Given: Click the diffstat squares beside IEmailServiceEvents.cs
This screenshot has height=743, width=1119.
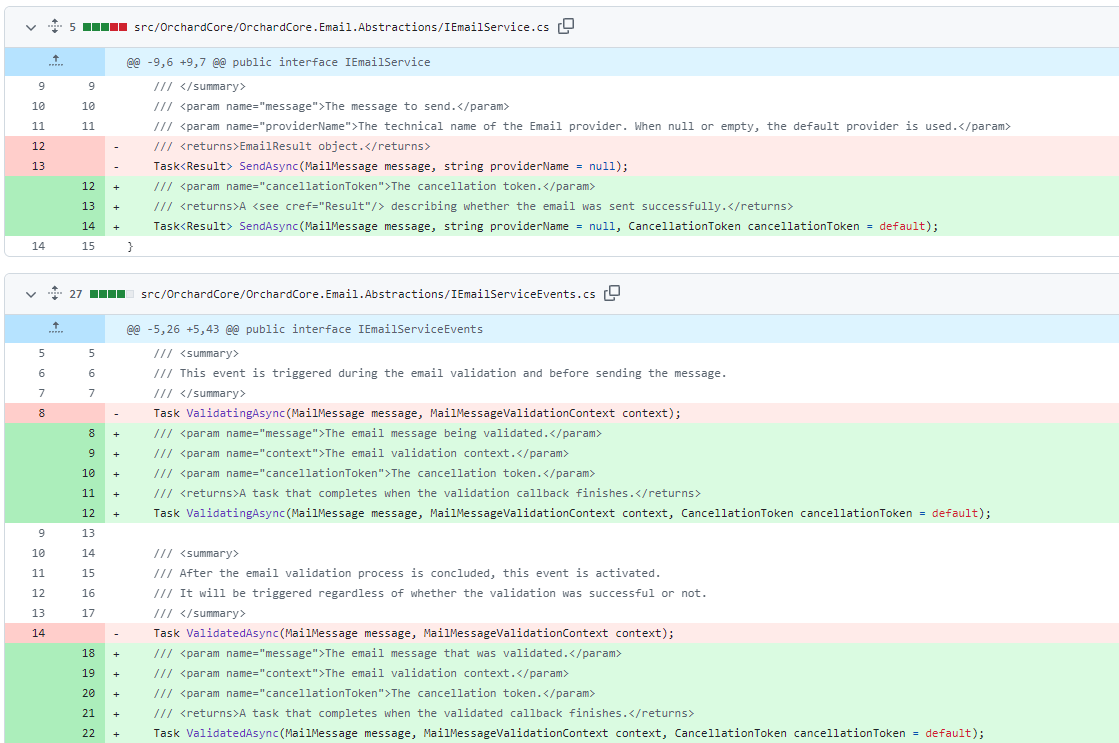Looking at the screenshot, I should pyautogui.click(x=111, y=294).
